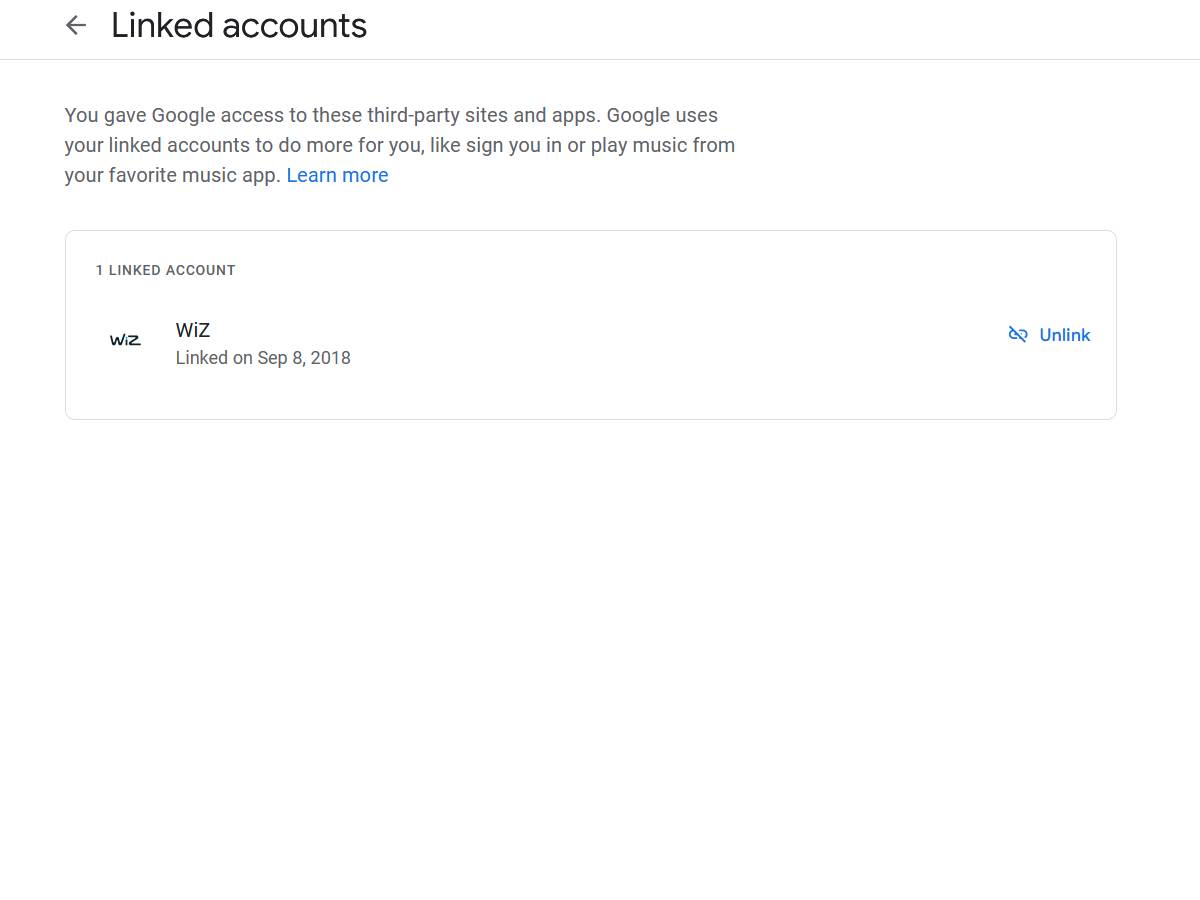Select the Linked on Sep 8, 2018 text
This screenshot has width=1200, height=900.
(262, 357)
